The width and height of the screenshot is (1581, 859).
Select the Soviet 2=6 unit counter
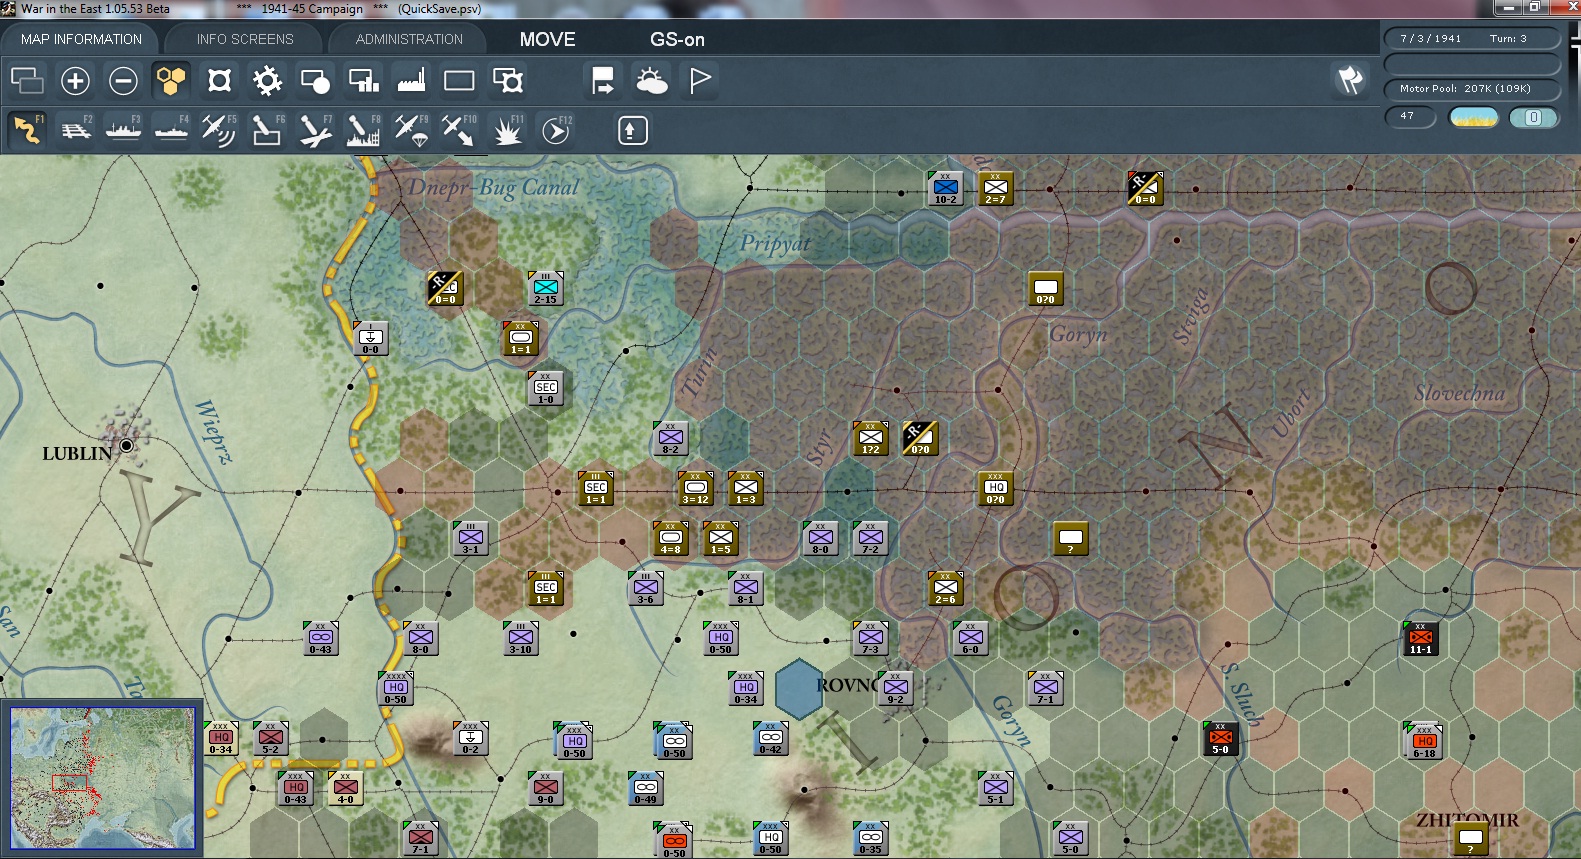tap(945, 588)
